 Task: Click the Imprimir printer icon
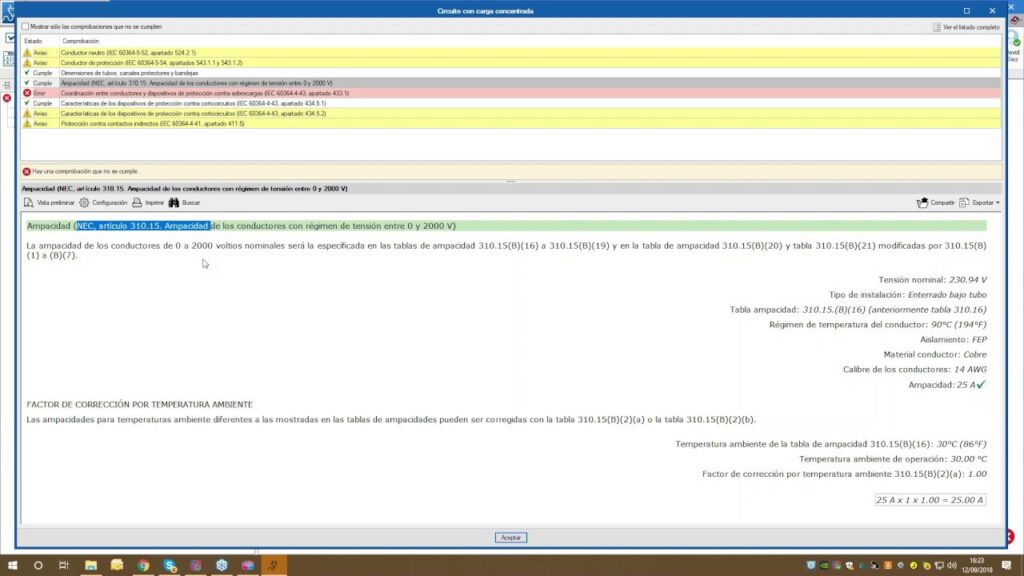[148, 203]
